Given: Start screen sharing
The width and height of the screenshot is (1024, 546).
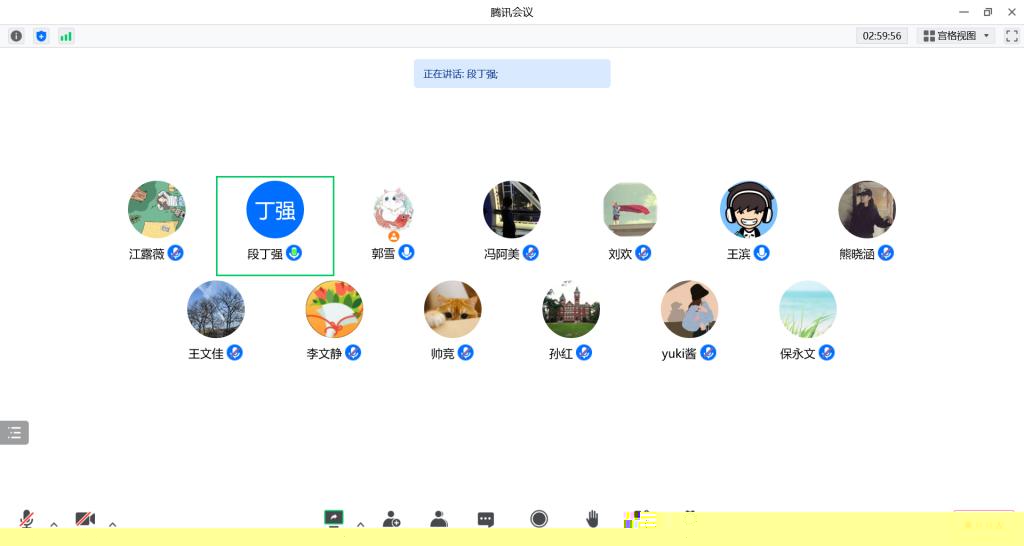Looking at the screenshot, I should tap(334, 519).
